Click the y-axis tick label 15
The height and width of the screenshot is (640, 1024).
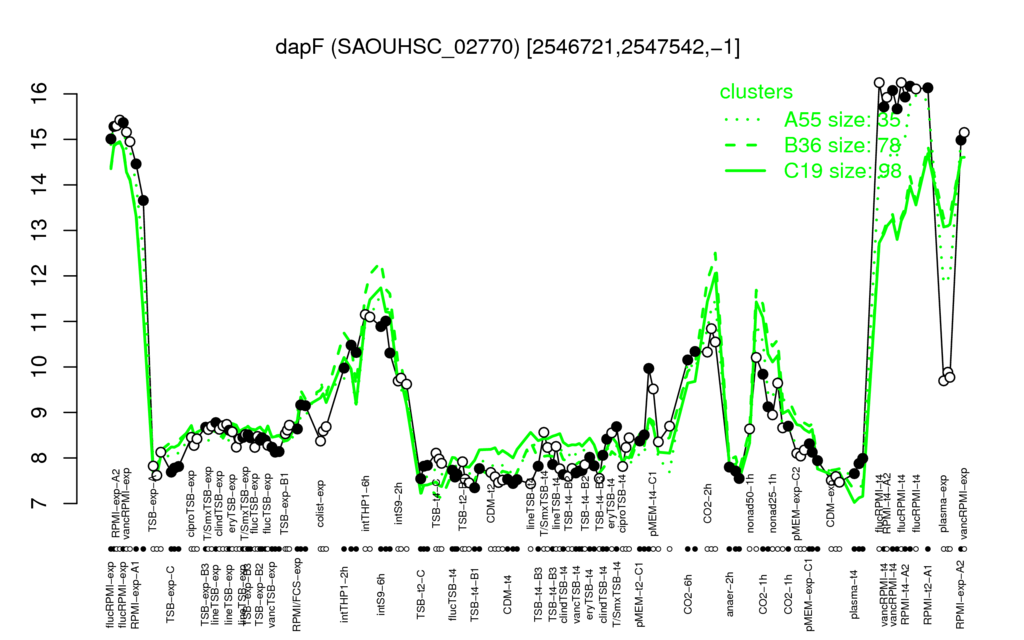(40, 139)
